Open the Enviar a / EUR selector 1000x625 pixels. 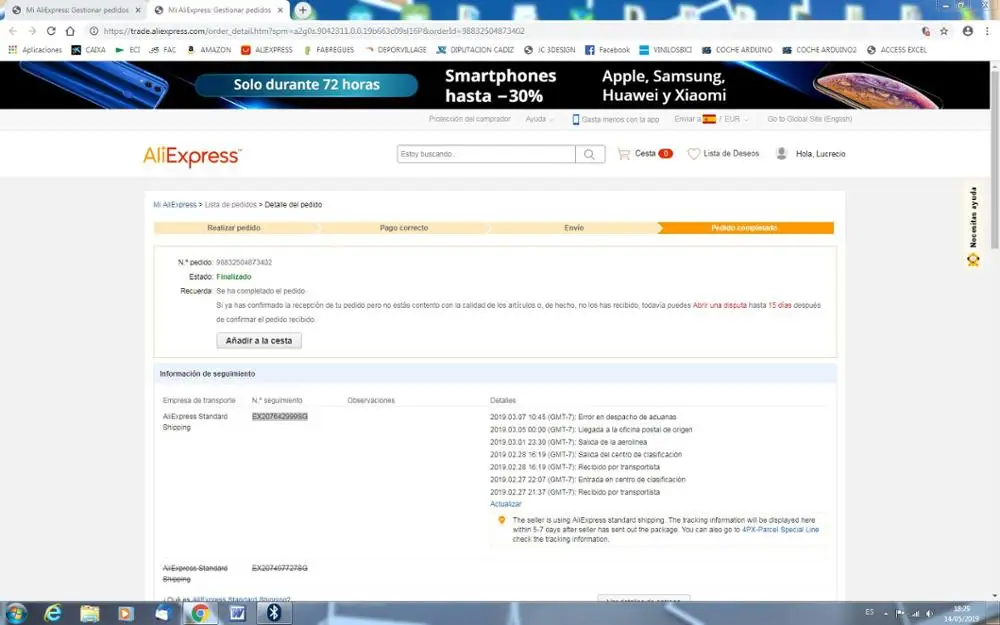pyautogui.click(x=711, y=119)
